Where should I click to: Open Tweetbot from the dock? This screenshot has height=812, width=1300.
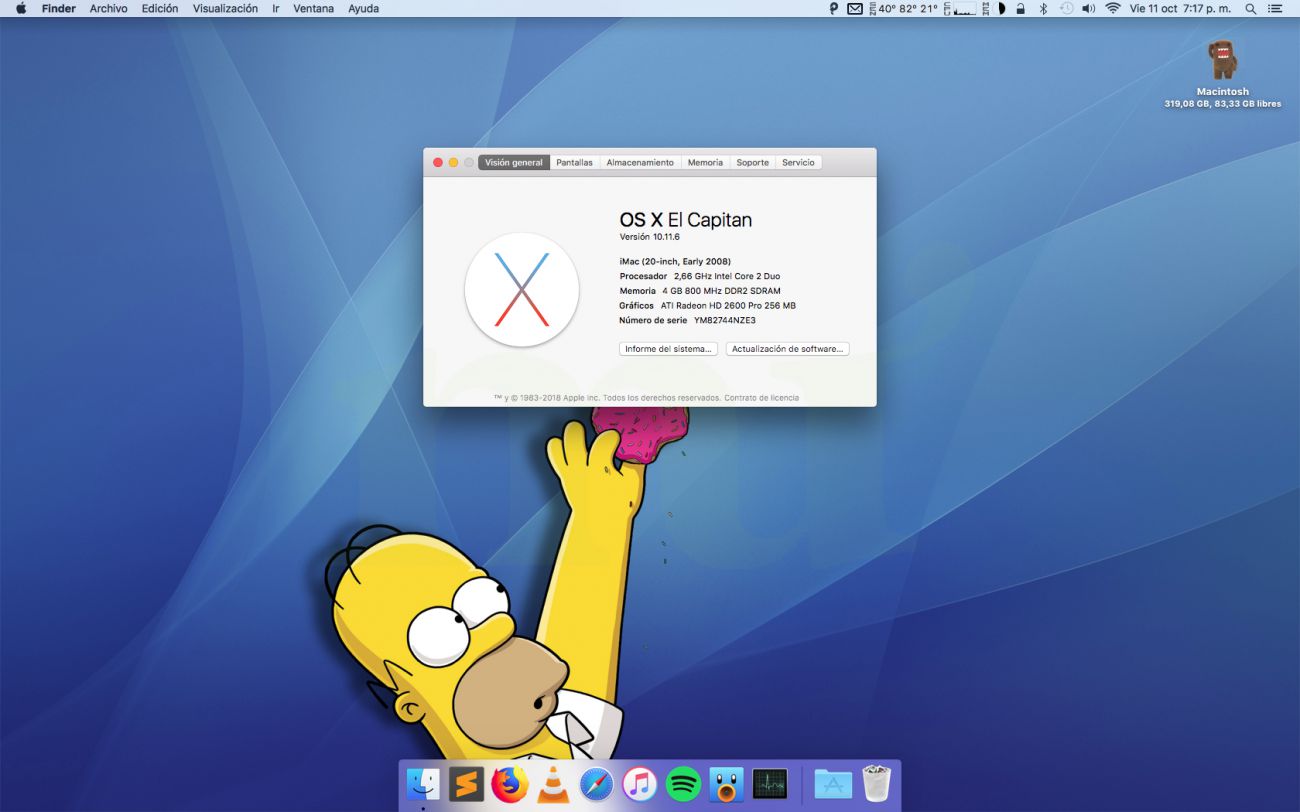[726, 785]
